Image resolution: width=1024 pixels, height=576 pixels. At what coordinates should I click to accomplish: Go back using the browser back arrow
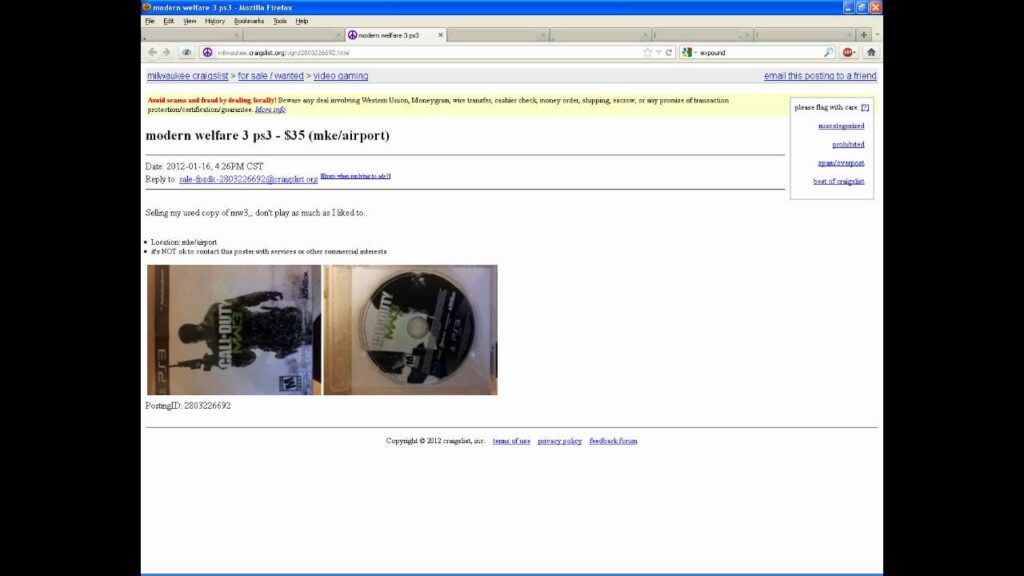click(x=152, y=52)
